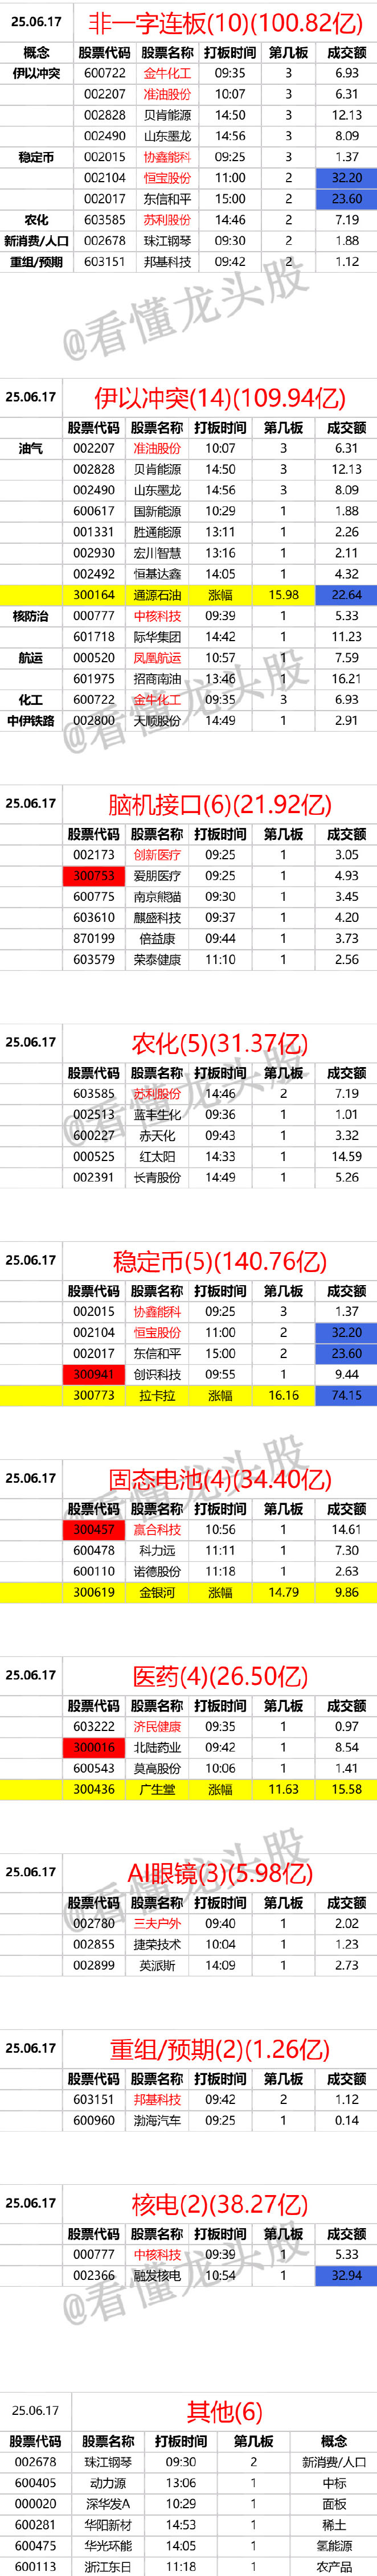The height and width of the screenshot is (2576, 377).
Task: Select stock name 创新医疗
Action: (x=157, y=855)
